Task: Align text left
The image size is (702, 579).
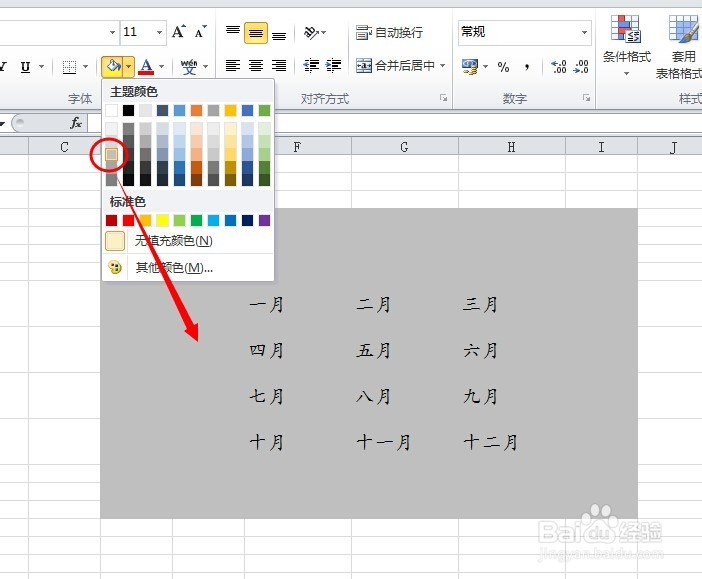Action: point(233,66)
